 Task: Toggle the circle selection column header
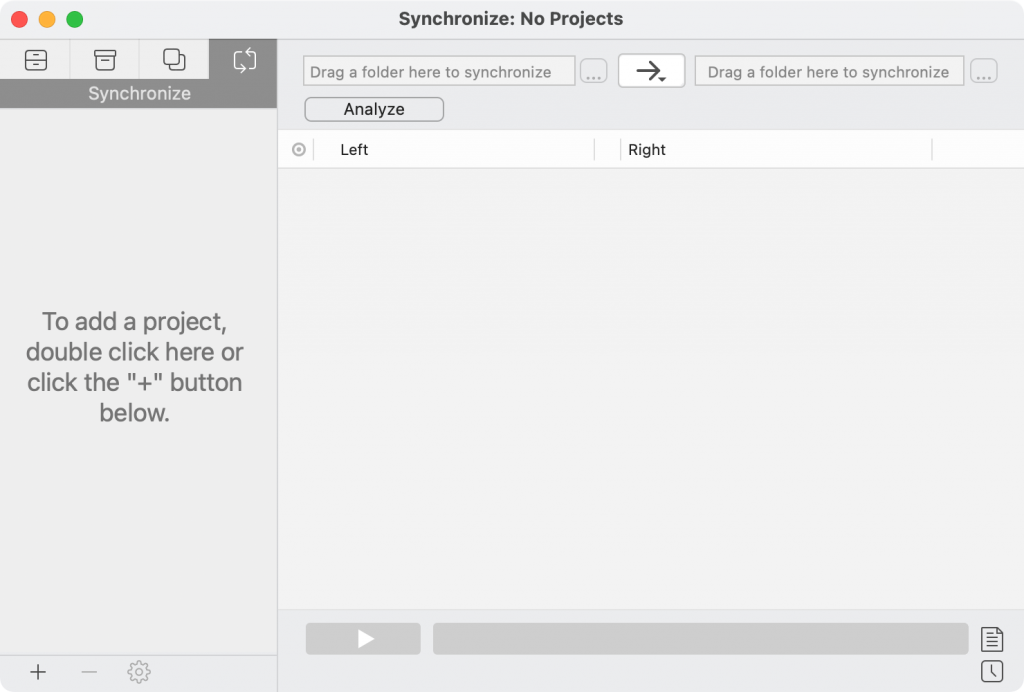tap(298, 150)
